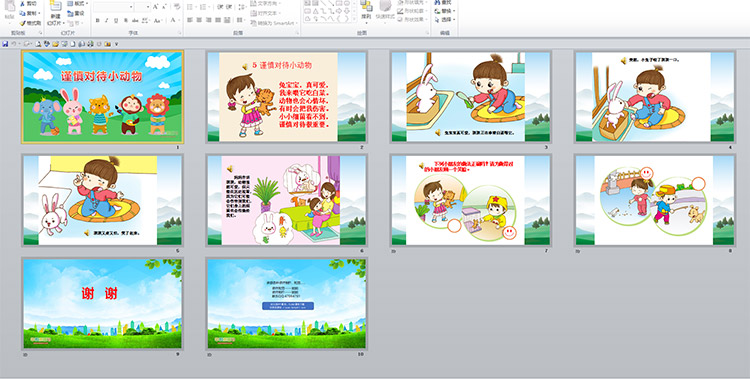Click the Italic formatting icon
The width and height of the screenshot is (750, 379).
(x=107, y=21)
